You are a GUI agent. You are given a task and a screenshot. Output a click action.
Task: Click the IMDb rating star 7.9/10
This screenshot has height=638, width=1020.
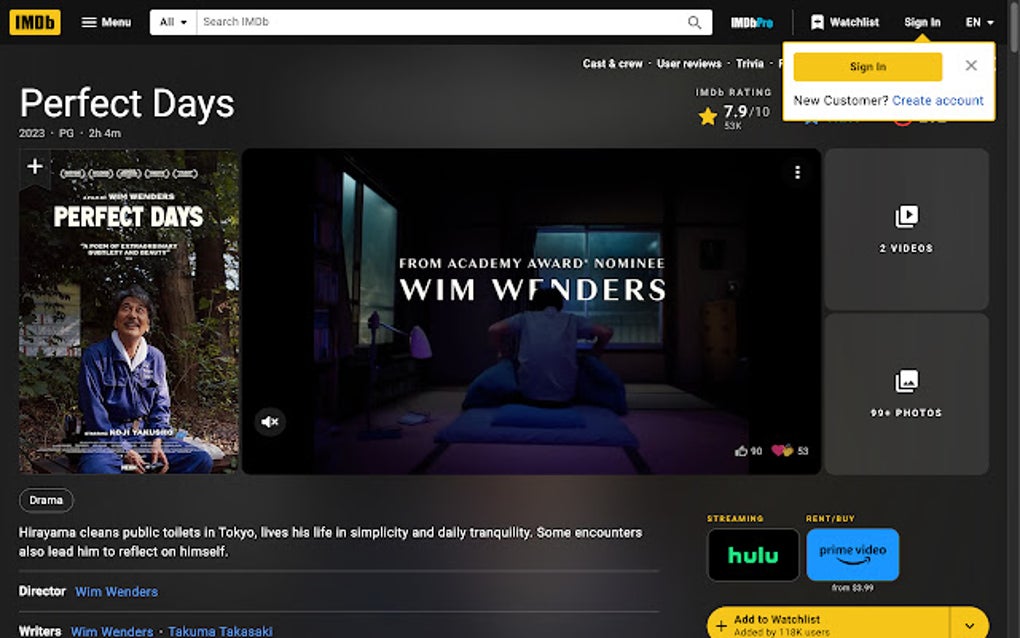(734, 116)
